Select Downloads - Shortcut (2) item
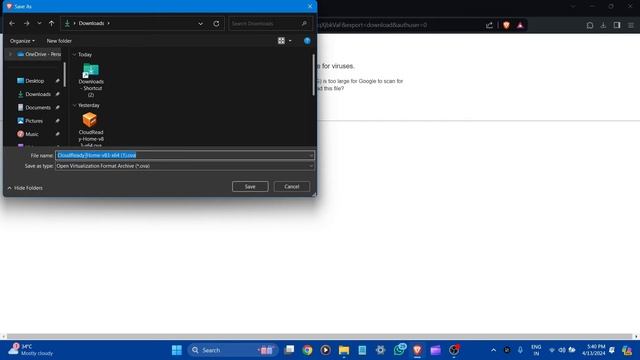The height and width of the screenshot is (360, 640). tap(91, 80)
